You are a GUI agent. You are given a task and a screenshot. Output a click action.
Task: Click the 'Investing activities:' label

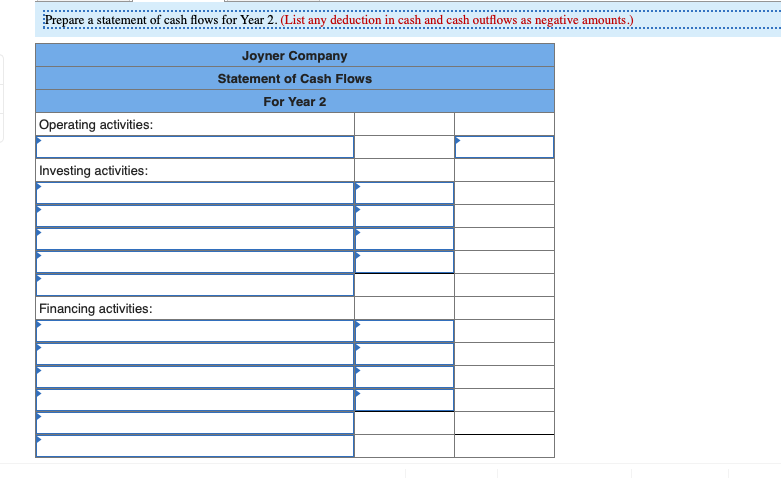[94, 171]
